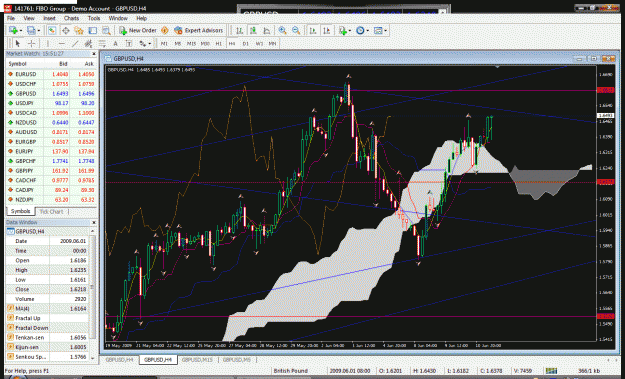Expand the Profiles dropdown arrow
The image size is (625, 379).
[39, 31]
